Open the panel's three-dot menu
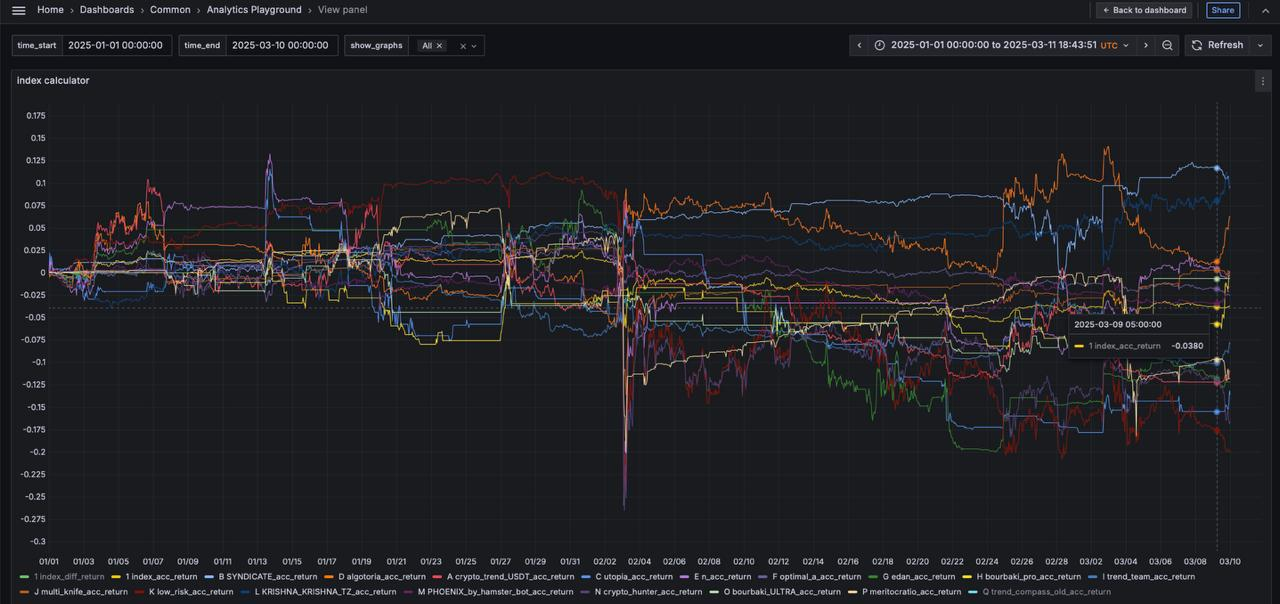This screenshot has width=1280, height=604. (1262, 82)
